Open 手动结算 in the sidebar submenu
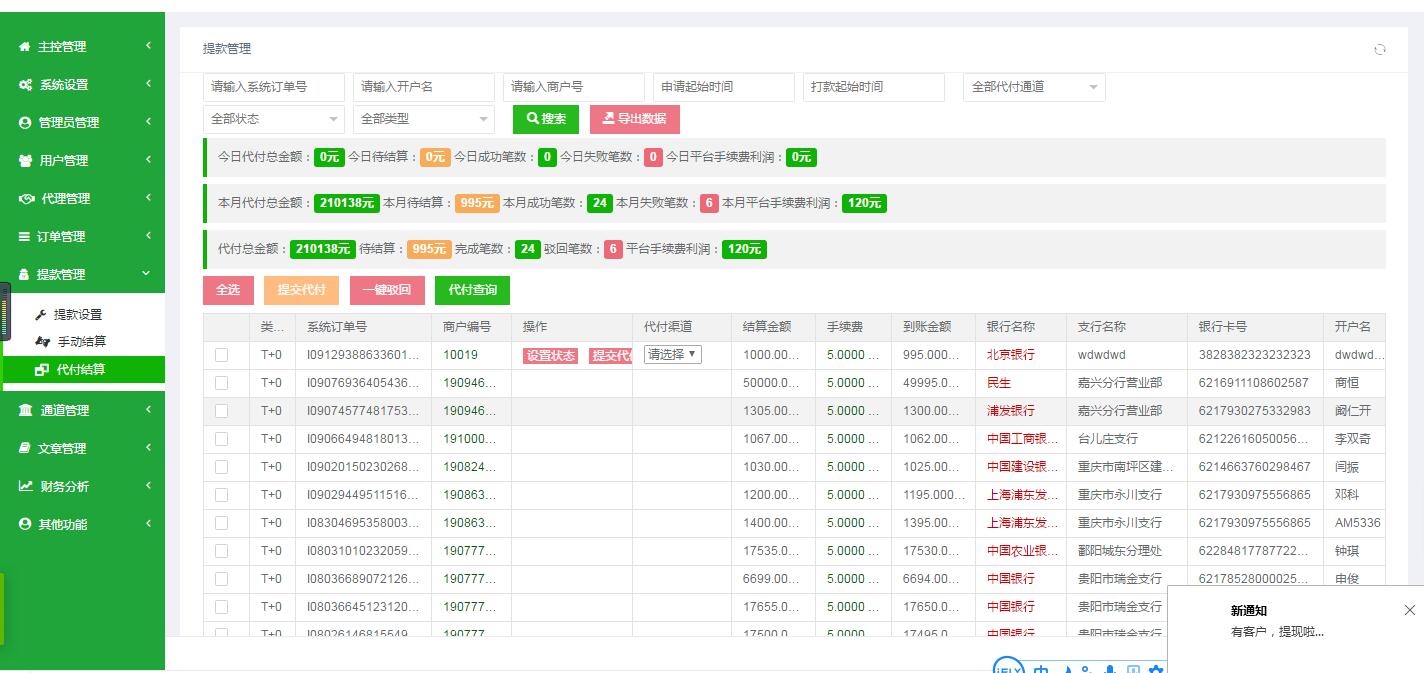 (x=81, y=342)
